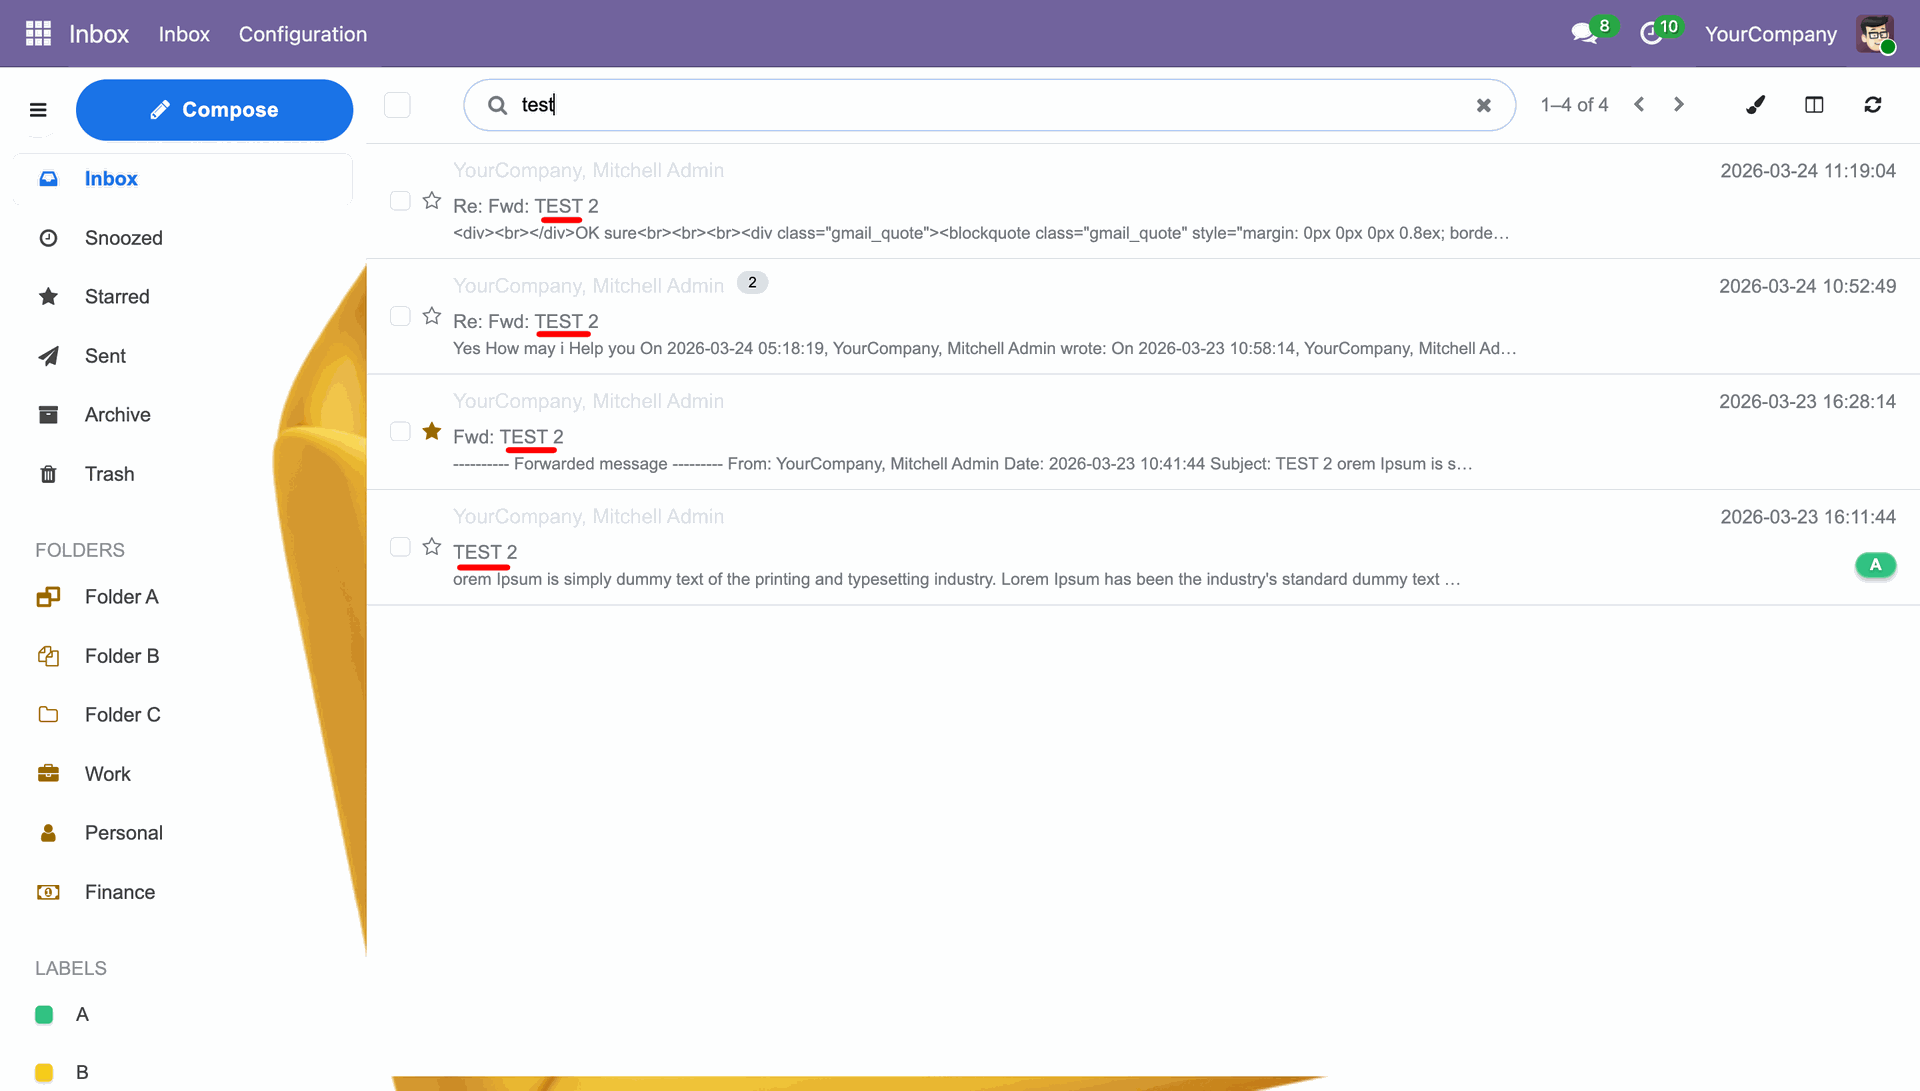Open activities clock icon with badge 10

[1660, 33]
